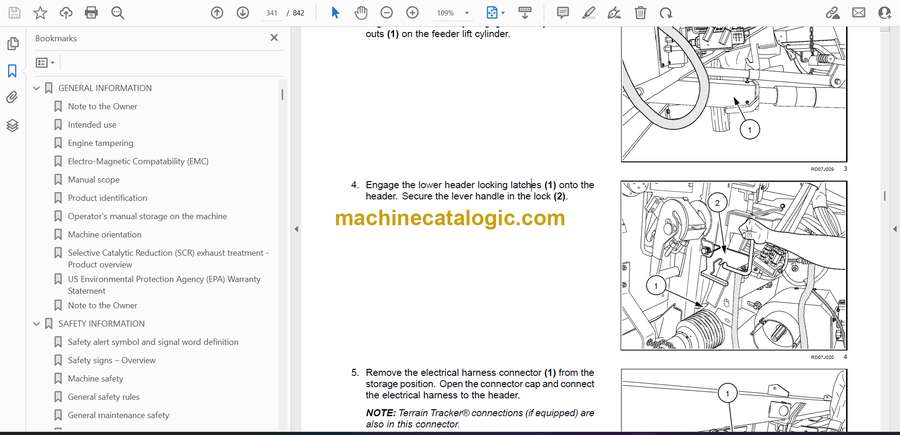Open the Note to the Owner bookmark under GENERAL INFORMATION
This screenshot has width=900, height=435.
pyautogui.click(x=103, y=106)
